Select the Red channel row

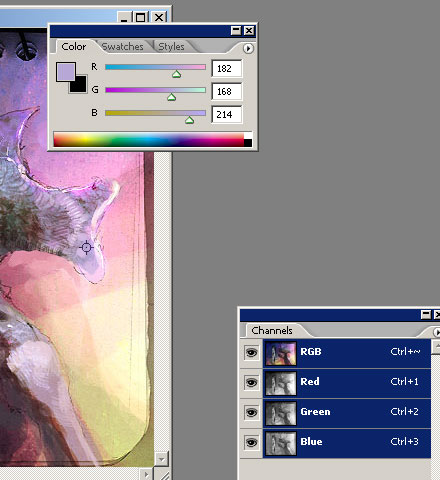347,383
